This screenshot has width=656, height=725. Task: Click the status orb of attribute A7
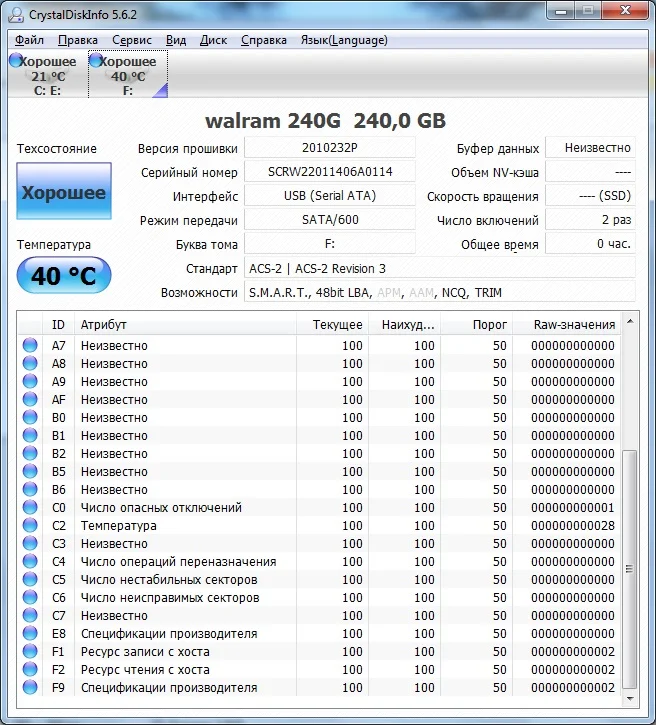(30, 345)
